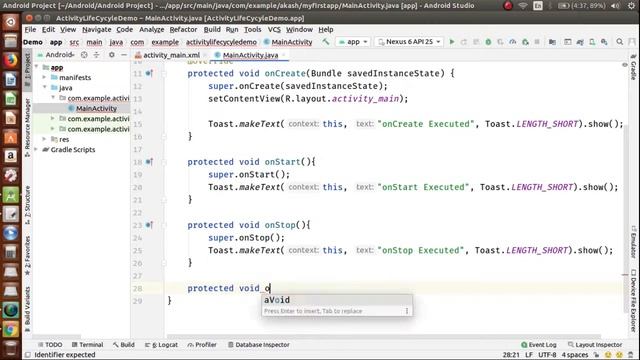Open the Nexus 6 API 25 device dropdown
The height and width of the screenshot is (360, 640).
click(409, 42)
